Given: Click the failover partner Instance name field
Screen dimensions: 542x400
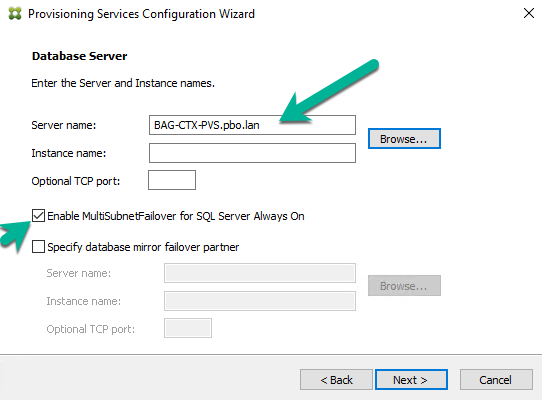Looking at the screenshot, I should [260, 301].
